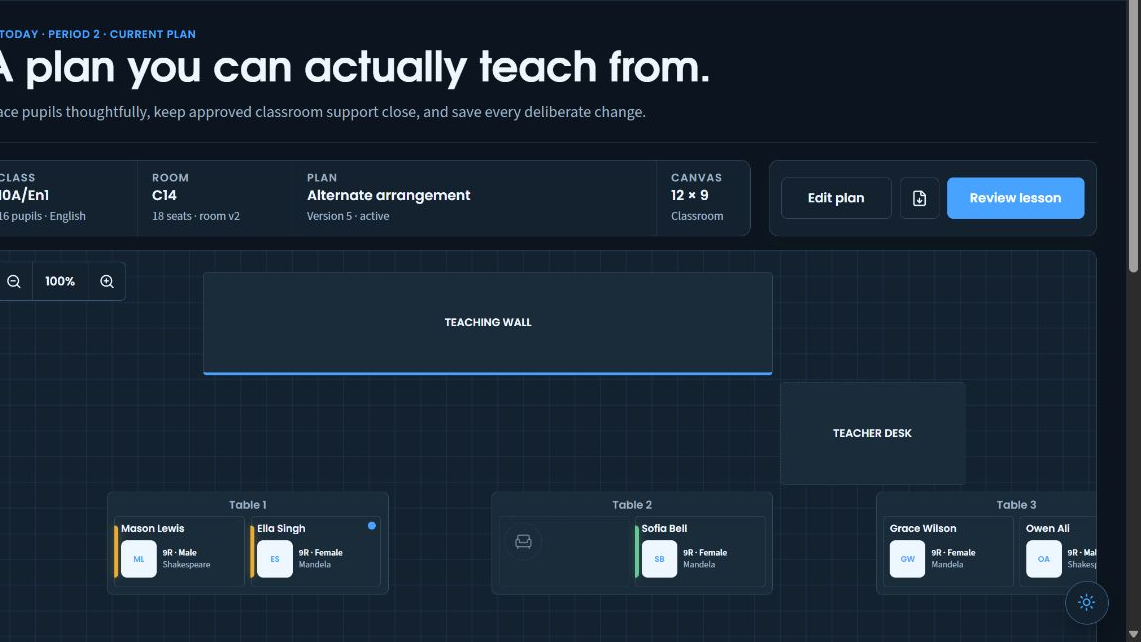Click the OA avatar for Owen Ali
This screenshot has width=1141, height=642.
[1043, 559]
